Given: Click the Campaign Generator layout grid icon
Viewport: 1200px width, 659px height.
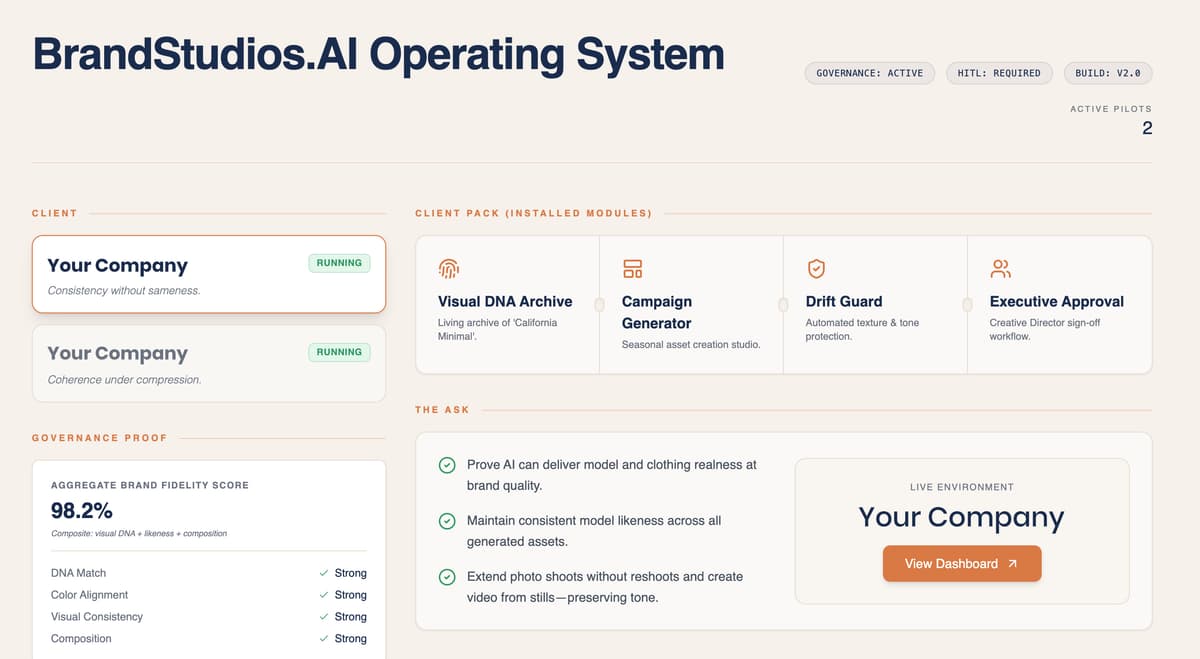Looking at the screenshot, I should coord(632,268).
